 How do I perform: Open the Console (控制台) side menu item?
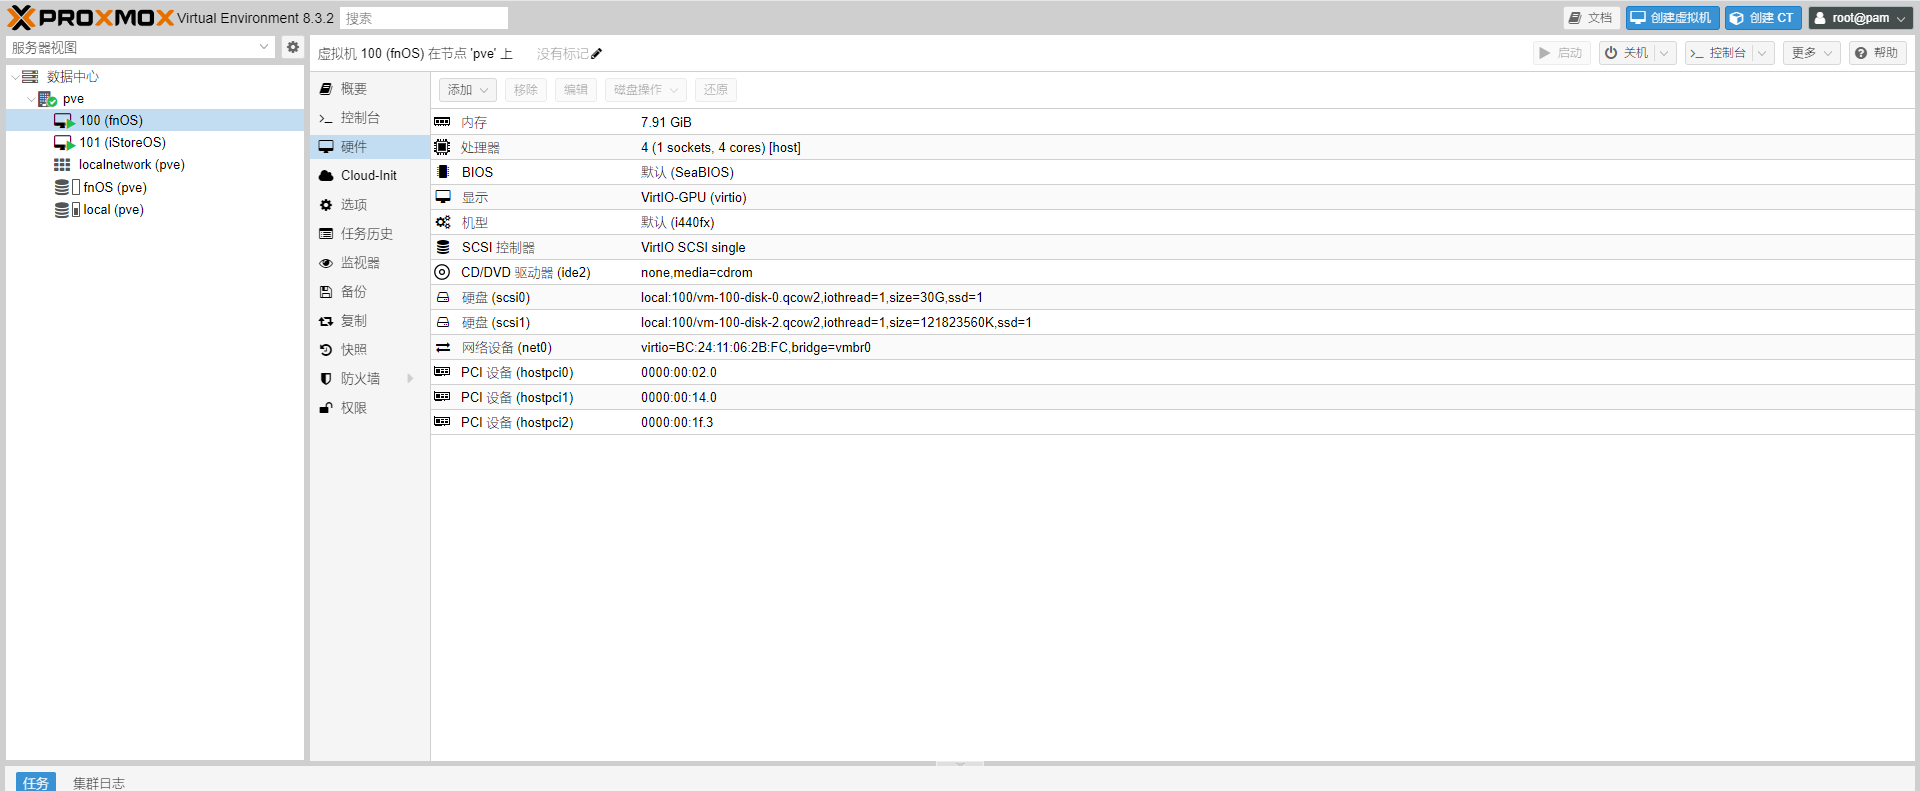pos(370,118)
